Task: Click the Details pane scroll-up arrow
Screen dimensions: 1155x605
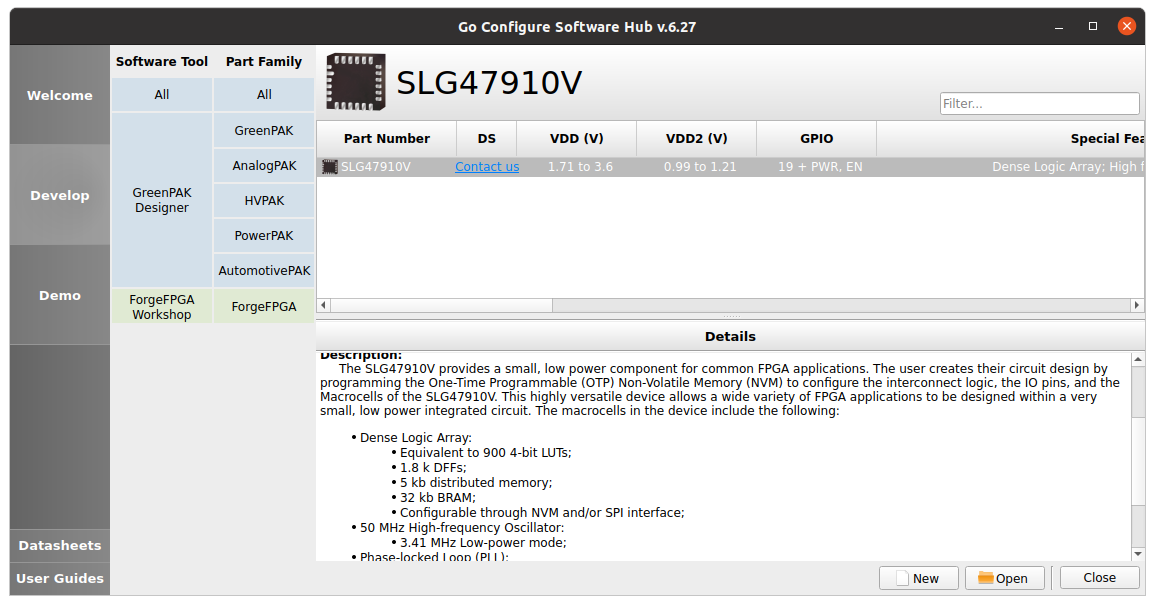Action: tap(1138, 360)
